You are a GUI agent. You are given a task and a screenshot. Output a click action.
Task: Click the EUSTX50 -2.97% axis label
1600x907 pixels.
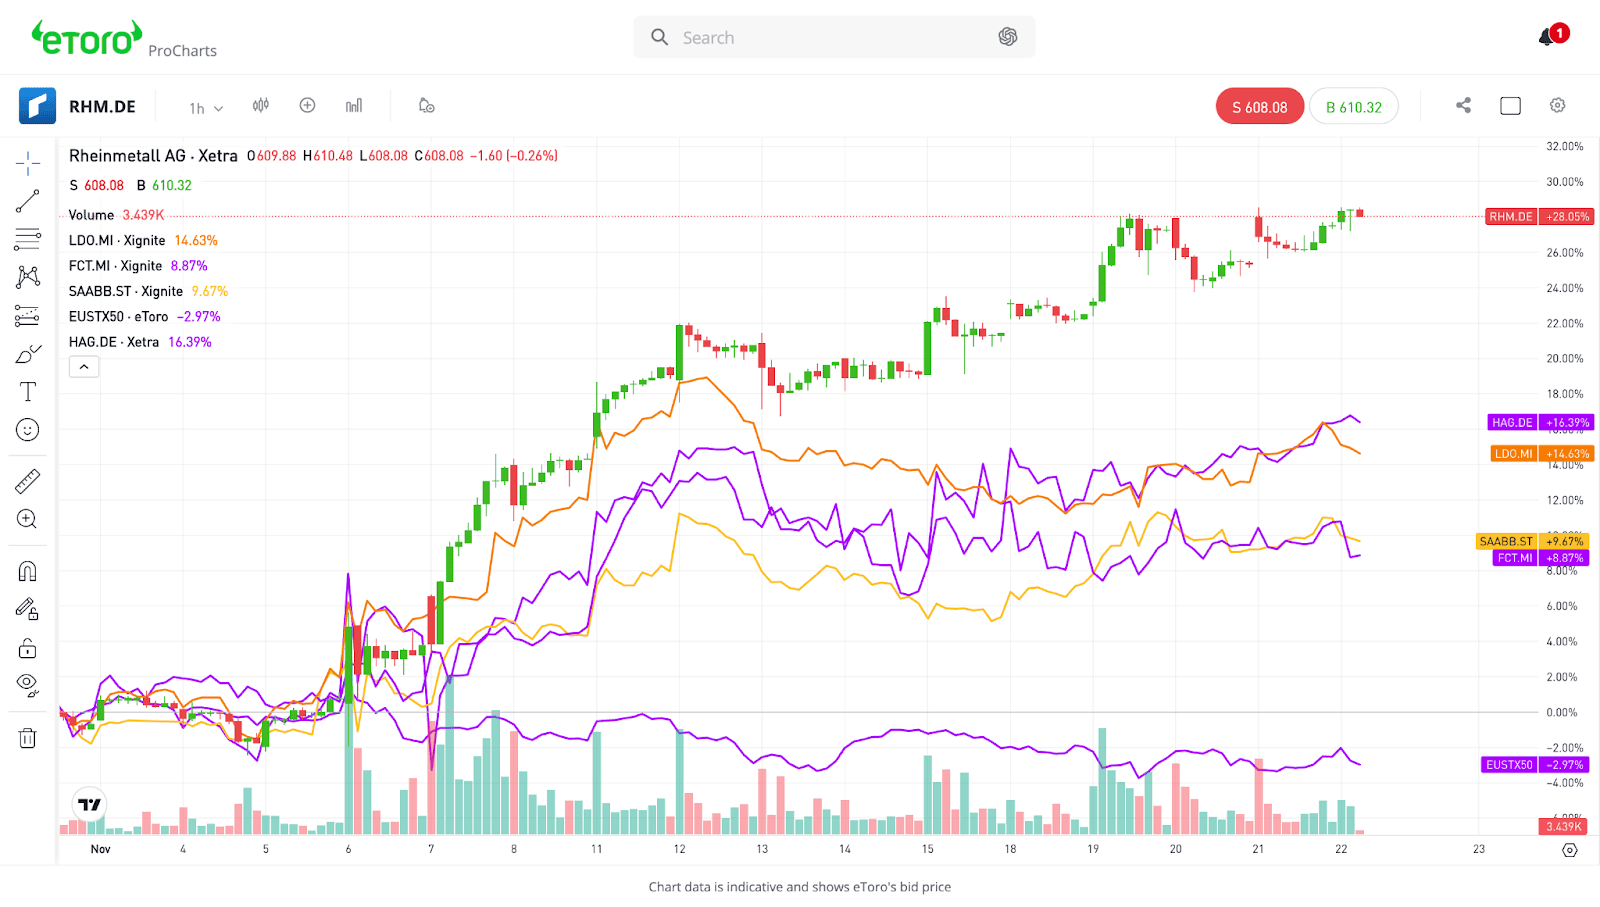[x=1536, y=765]
